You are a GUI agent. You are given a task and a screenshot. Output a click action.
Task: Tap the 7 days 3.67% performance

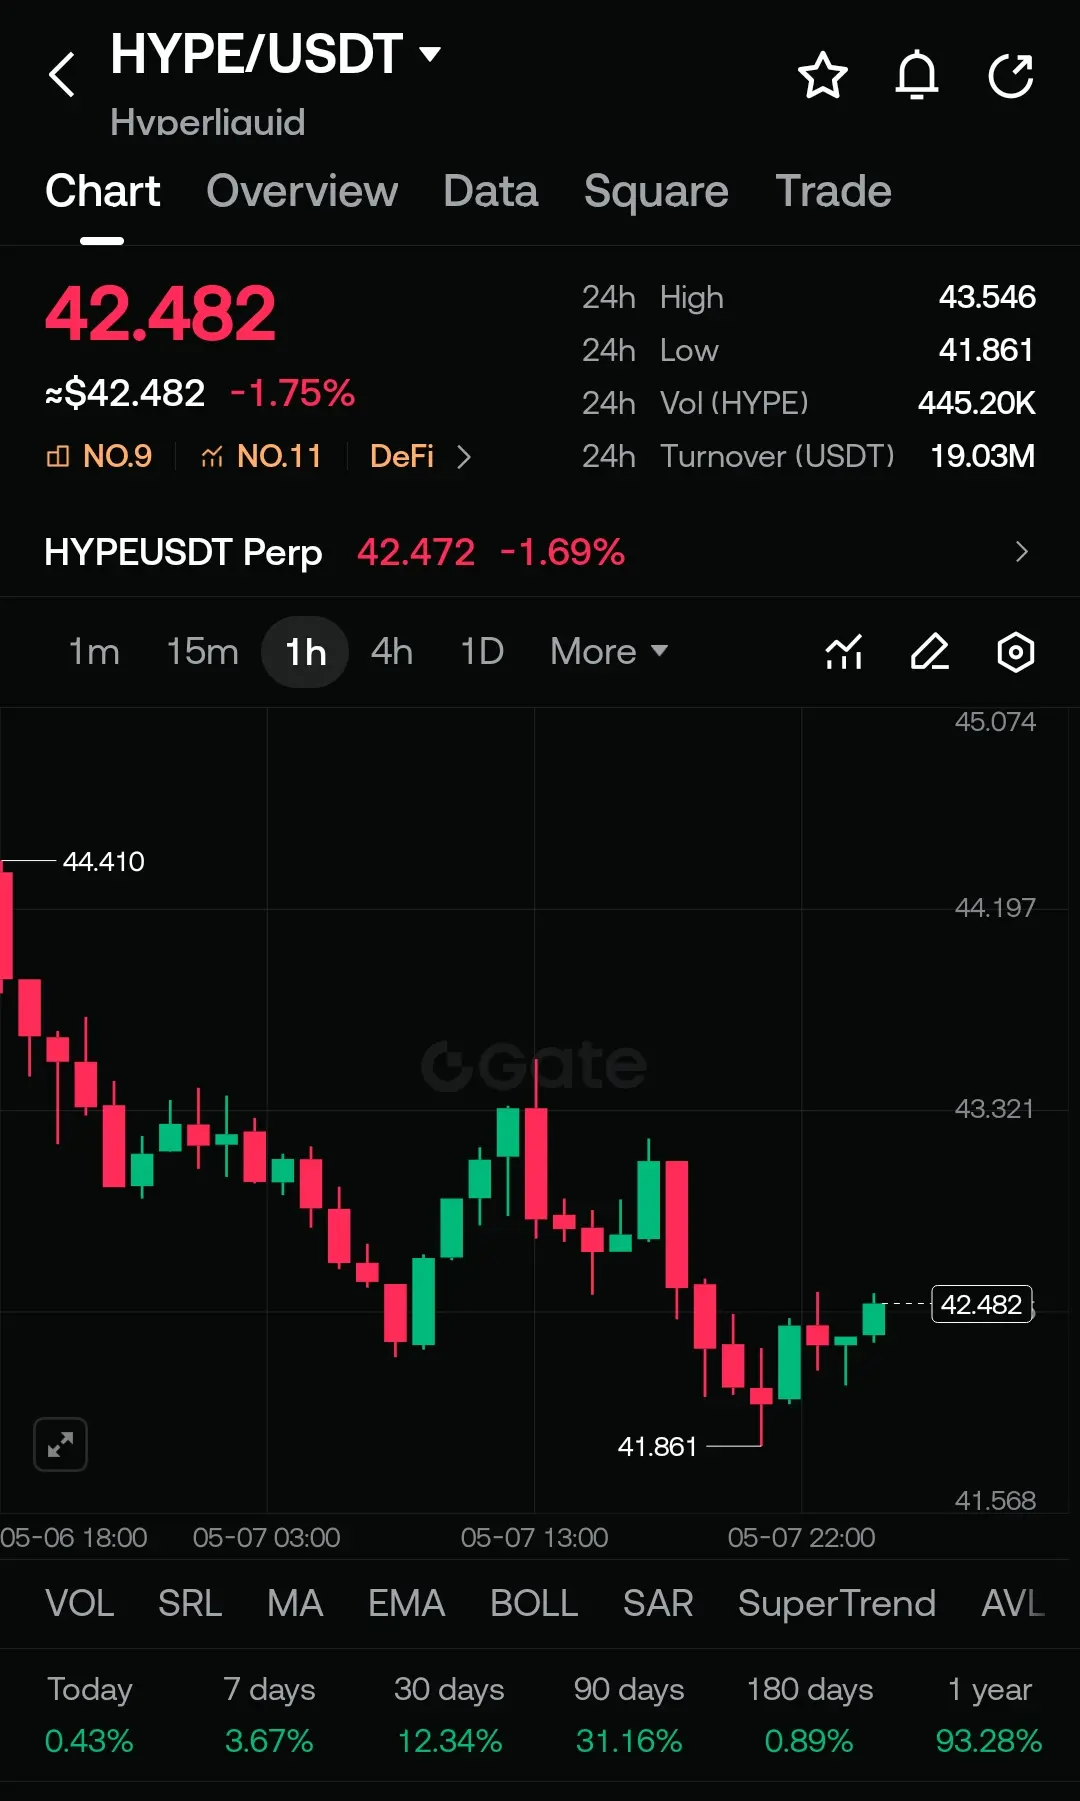[269, 1715]
